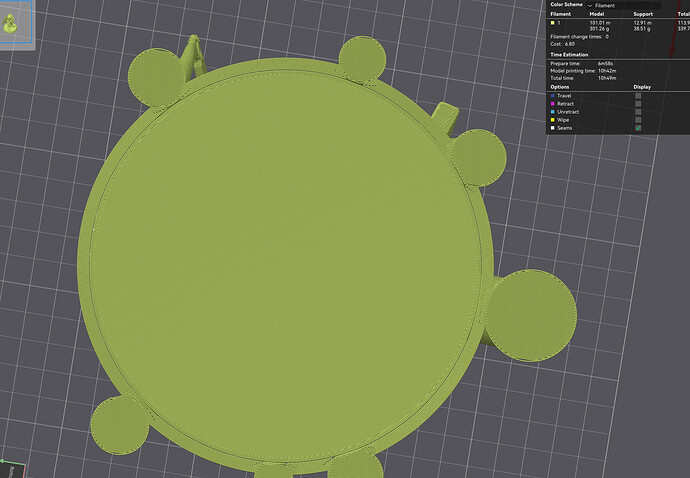Enable the Retract display checkbox
690x478 pixels.
638,104
